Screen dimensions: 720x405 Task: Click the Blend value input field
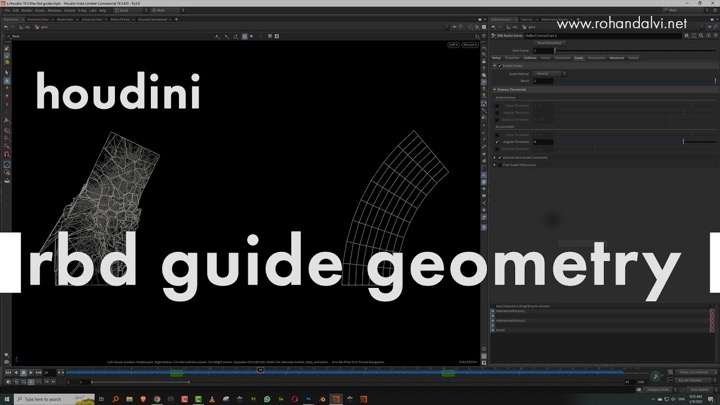click(x=543, y=81)
